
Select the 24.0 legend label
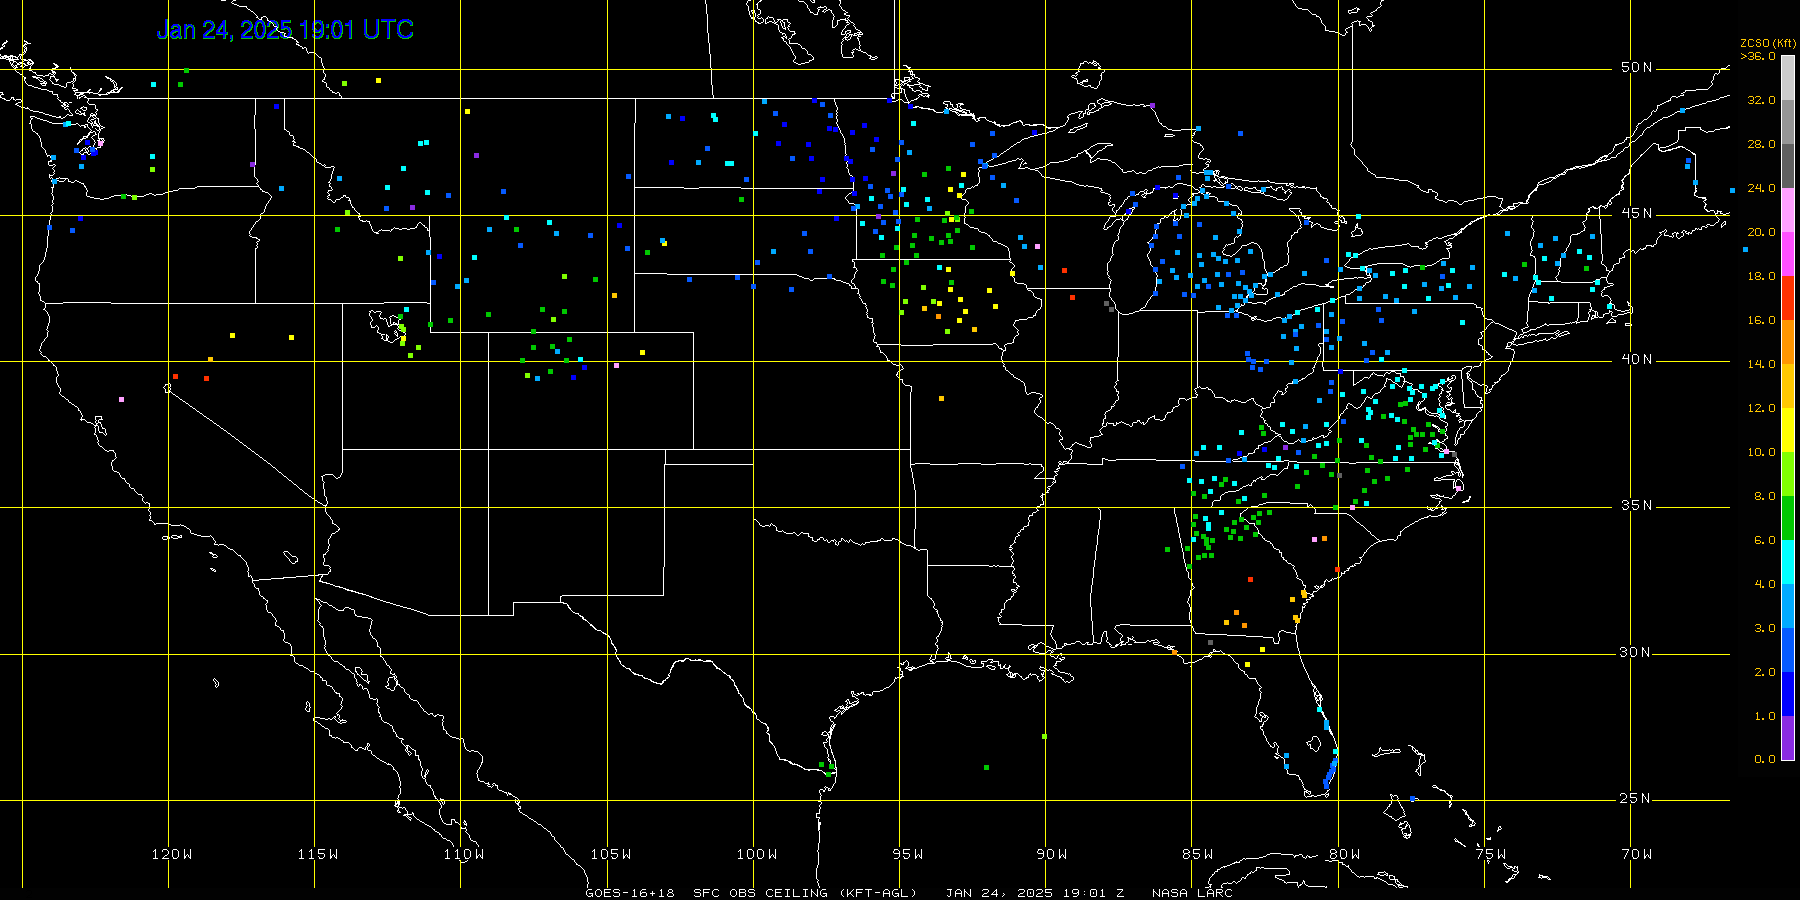click(1761, 188)
